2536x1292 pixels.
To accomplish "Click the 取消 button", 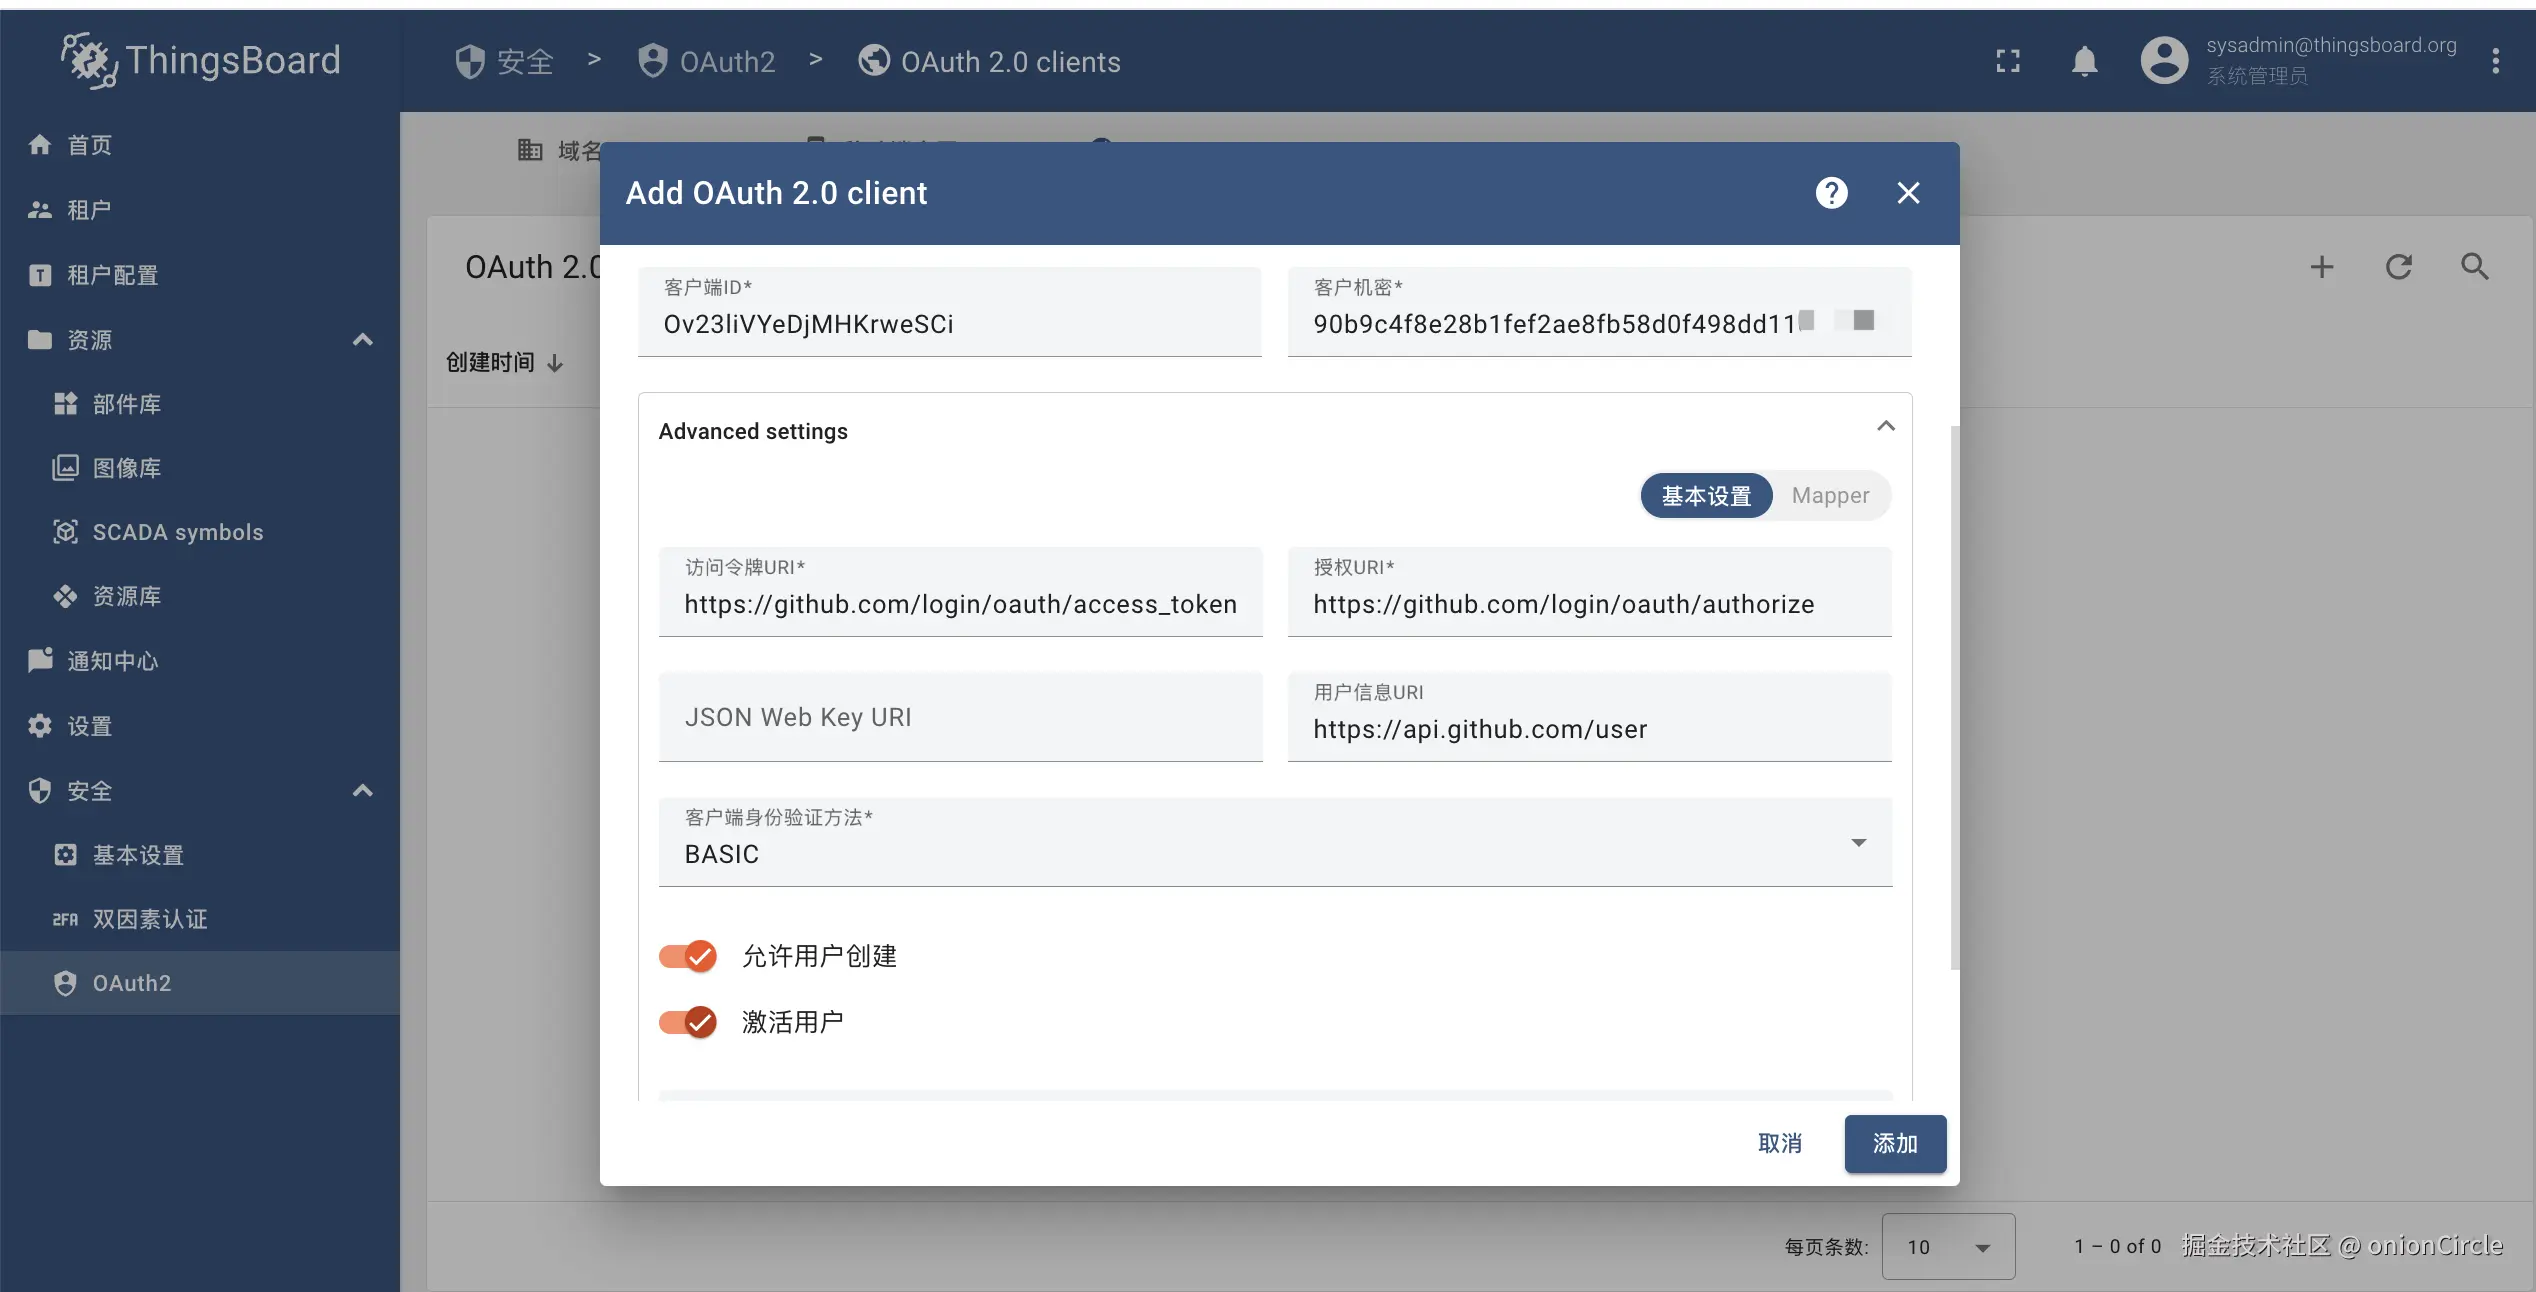I will [x=1779, y=1143].
